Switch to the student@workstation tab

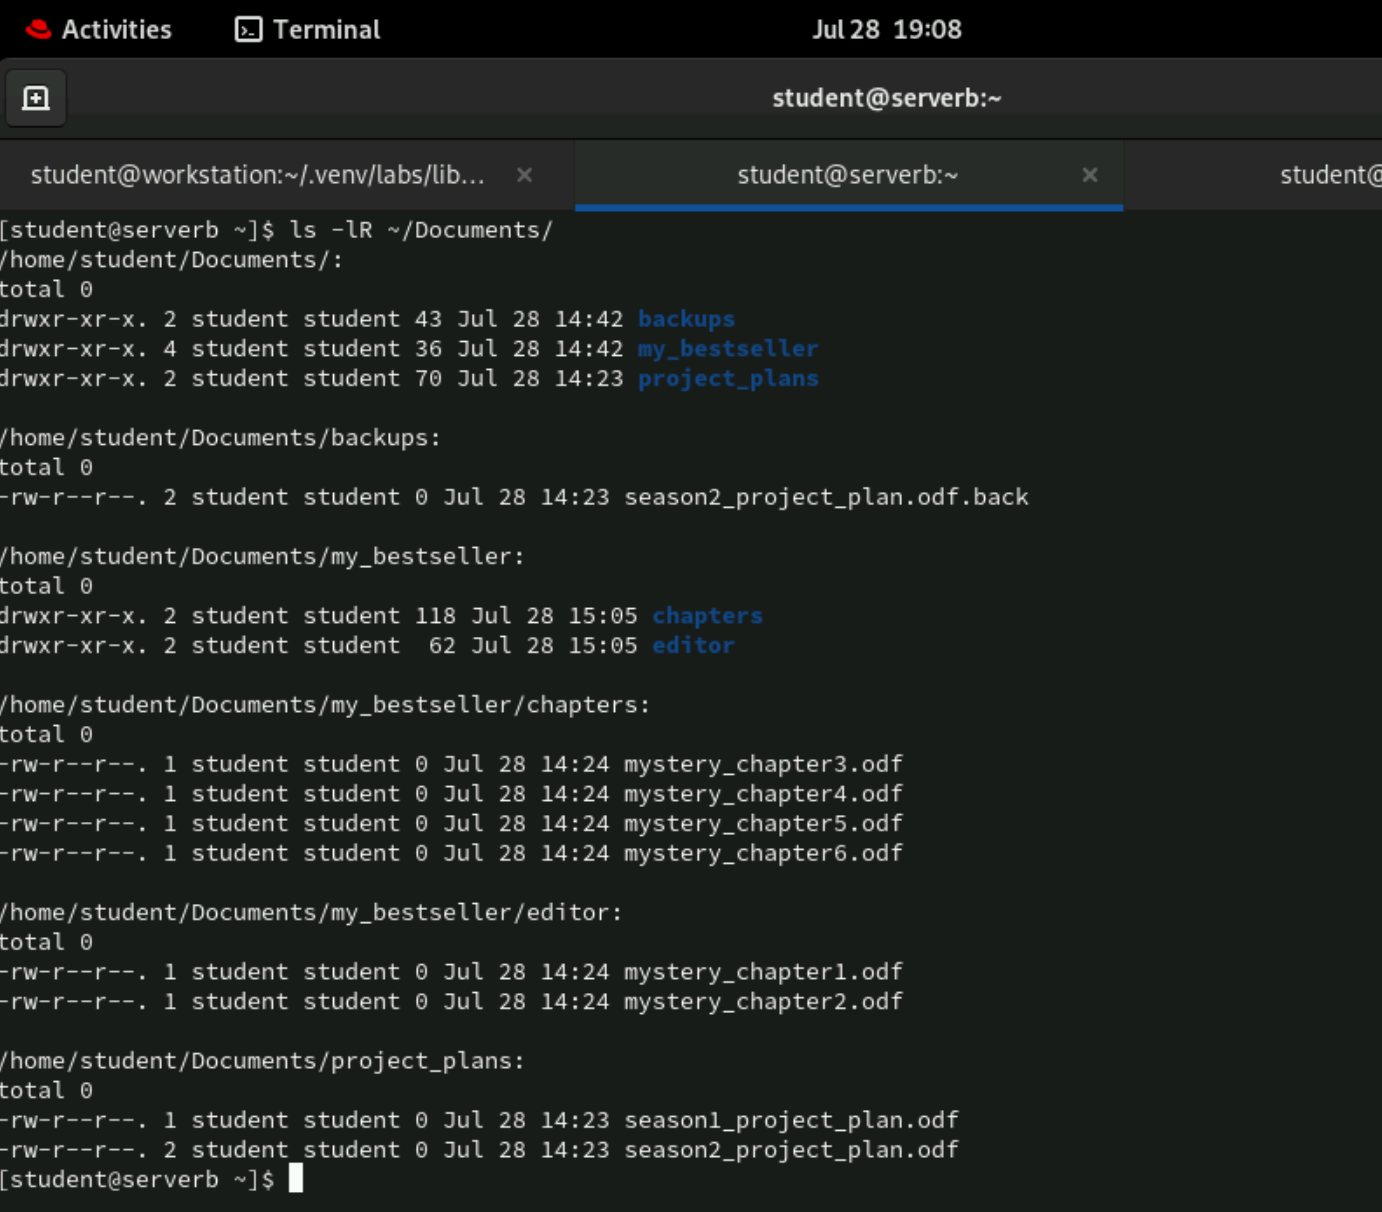coord(257,175)
